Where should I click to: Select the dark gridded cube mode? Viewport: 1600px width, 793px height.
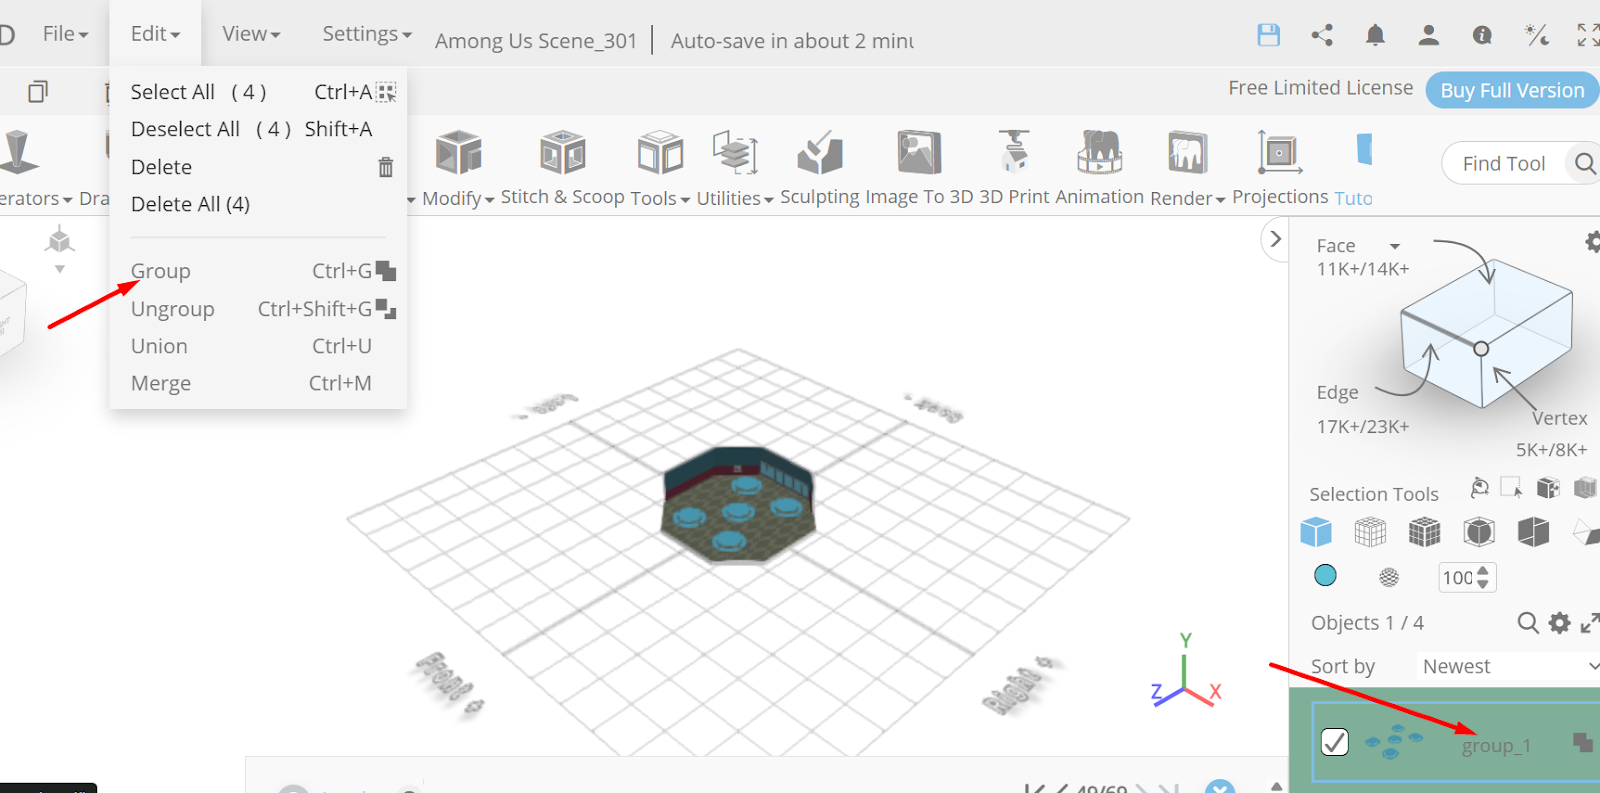click(x=1424, y=532)
